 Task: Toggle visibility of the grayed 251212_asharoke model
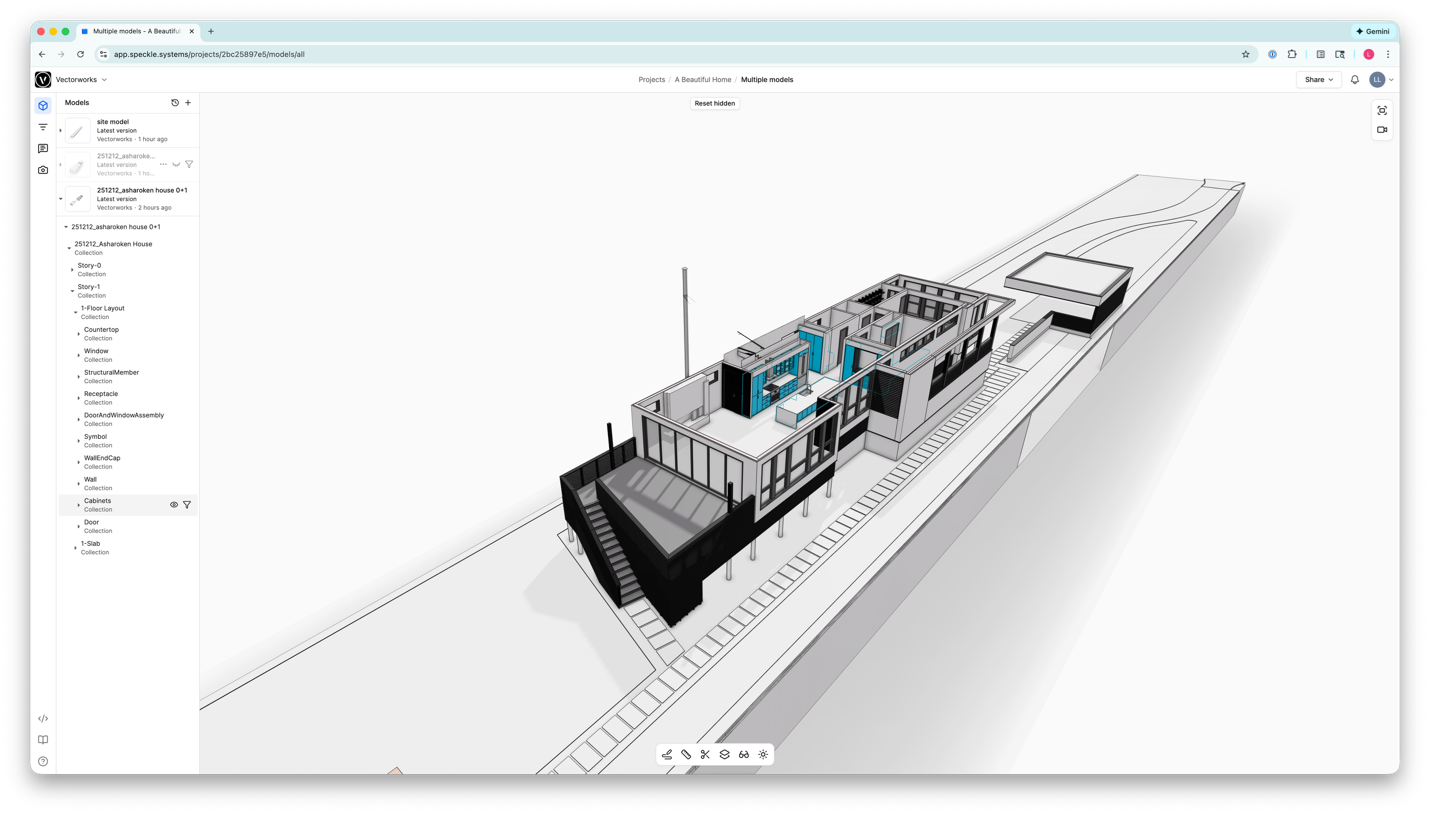176,164
